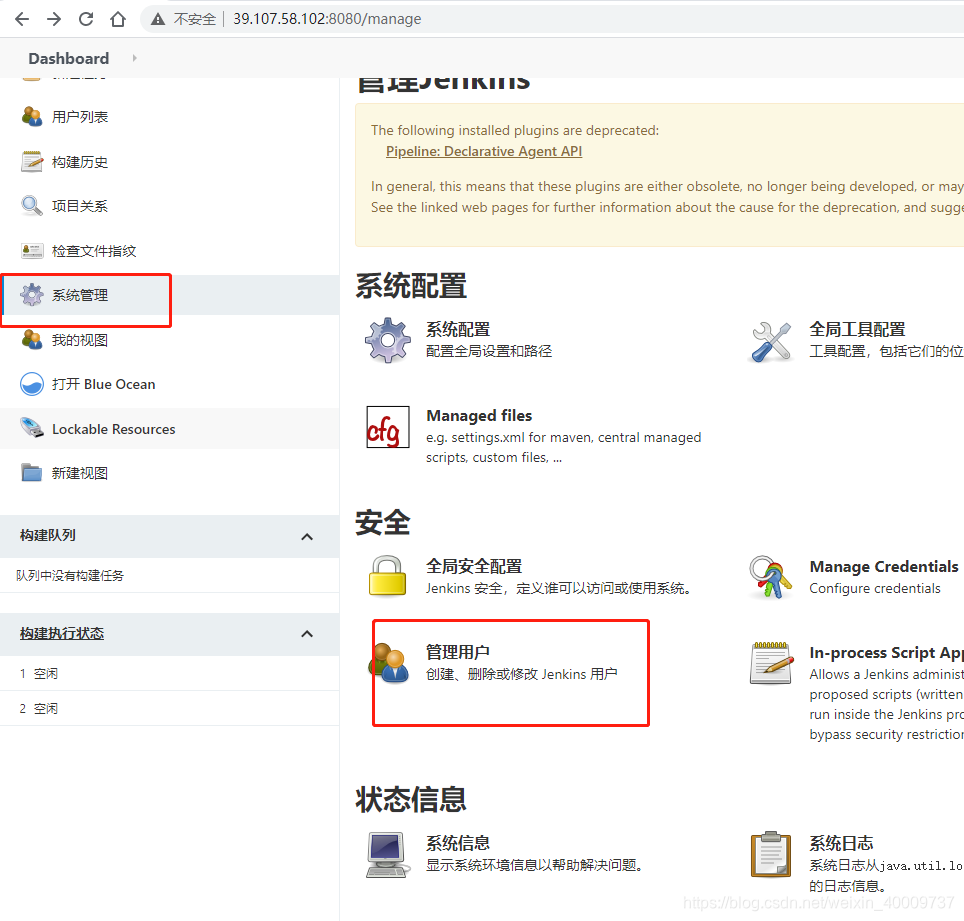Click the 系统信息 computer monitor icon

(387, 854)
